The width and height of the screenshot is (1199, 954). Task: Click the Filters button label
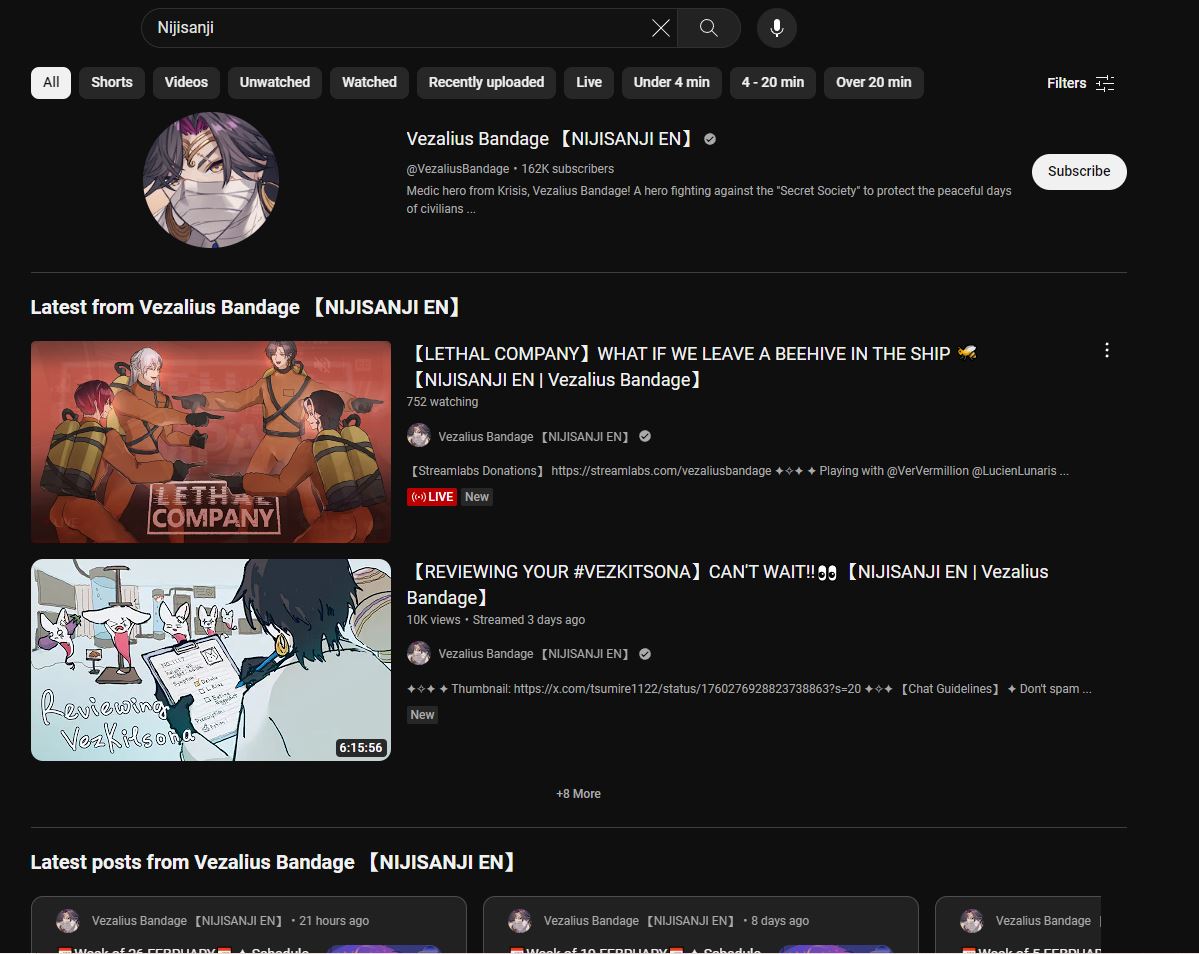[1067, 83]
